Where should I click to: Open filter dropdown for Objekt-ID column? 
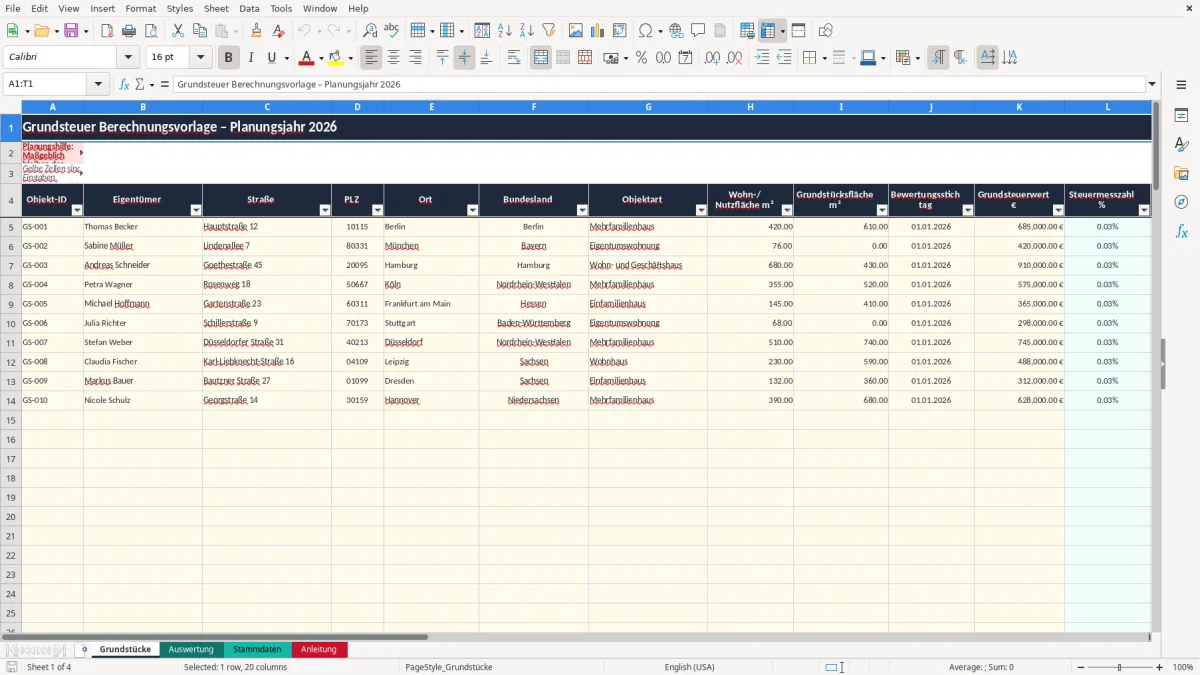click(76, 210)
